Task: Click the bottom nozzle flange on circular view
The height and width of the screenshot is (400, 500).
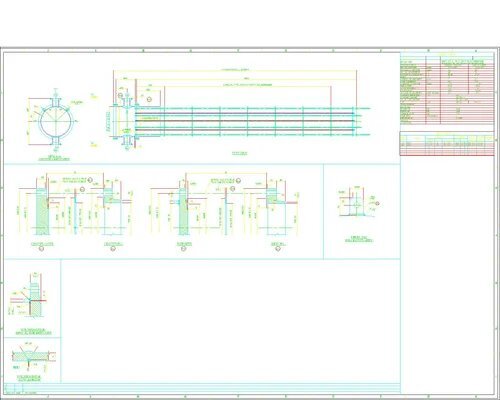Action: (56, 142)
